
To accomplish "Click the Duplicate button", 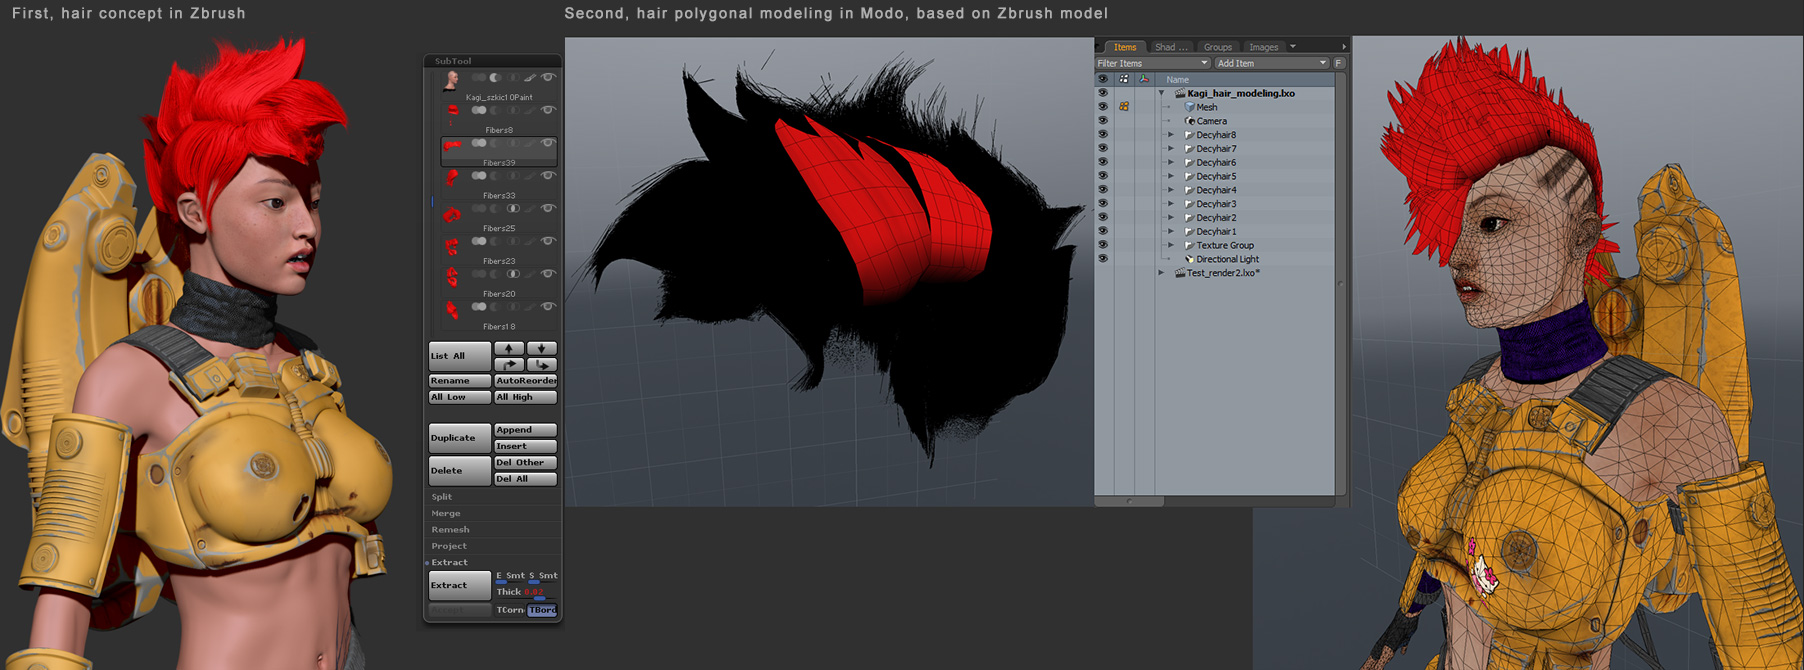I will 459,438.
